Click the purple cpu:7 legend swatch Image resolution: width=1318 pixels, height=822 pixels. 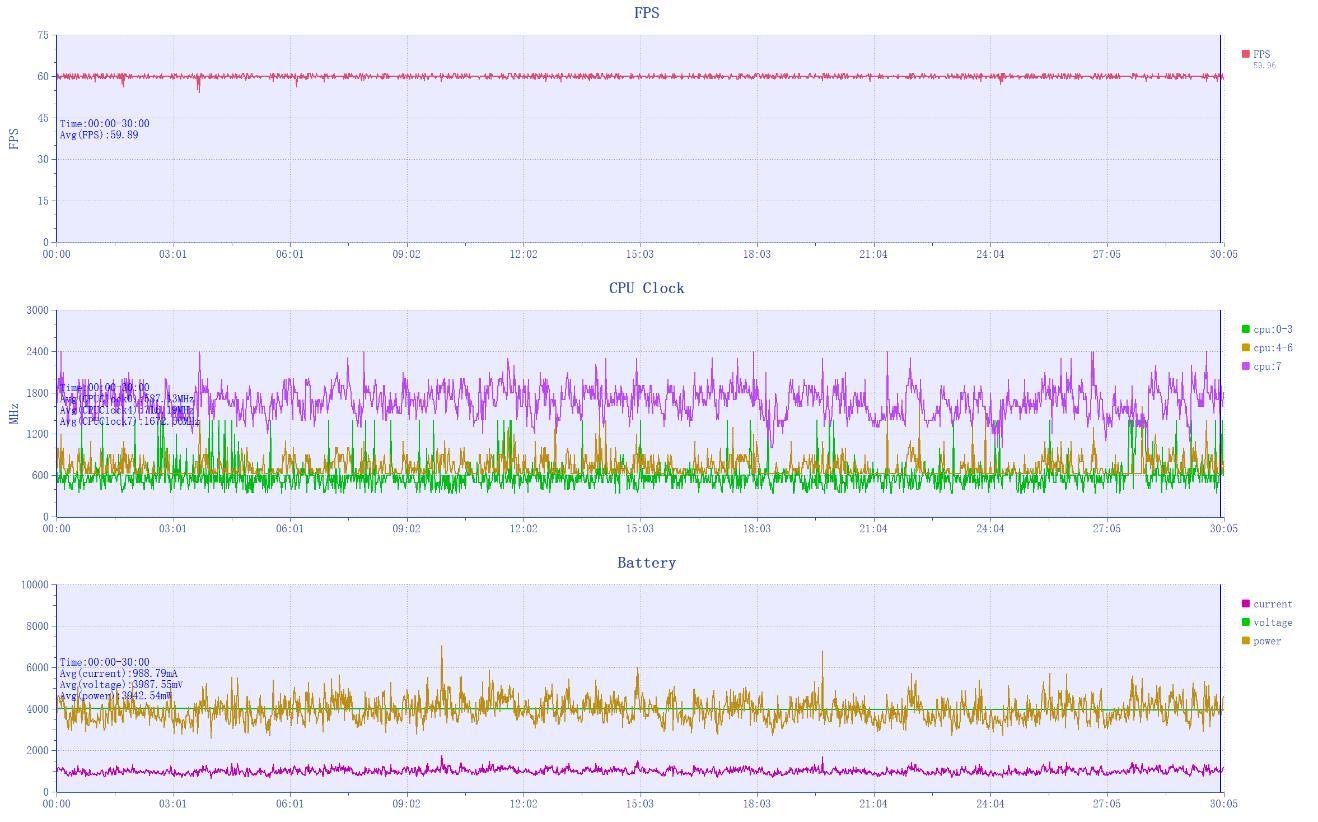1246,367
